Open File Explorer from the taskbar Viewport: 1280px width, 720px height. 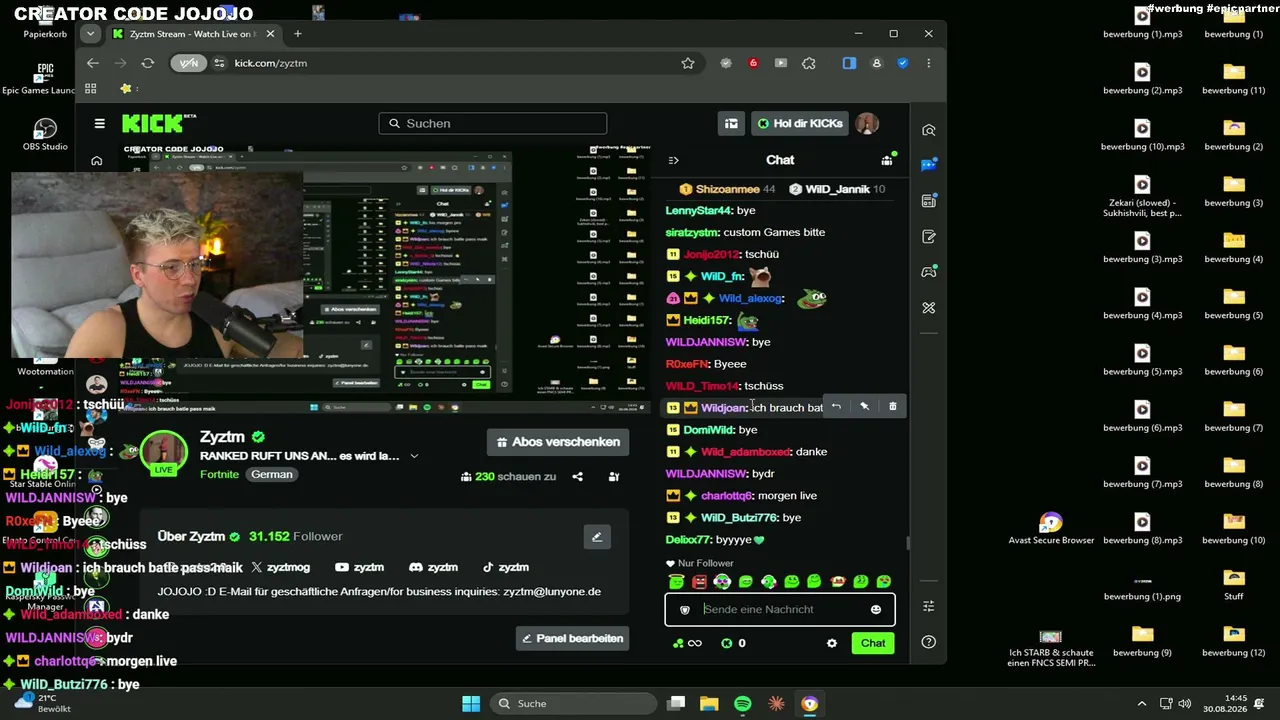point(709,704)
